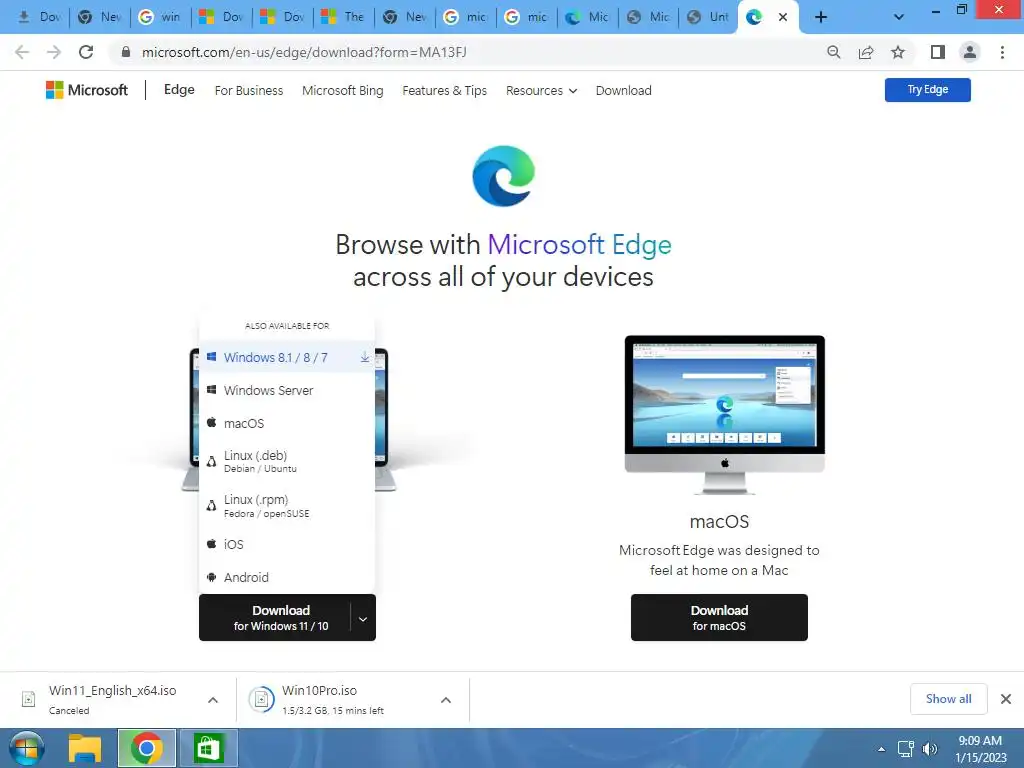Screen dimensions: 1024x768
Task: Open Win11_English_x64.iso download item
Action: pyautogui.click(x=112, y=699)
